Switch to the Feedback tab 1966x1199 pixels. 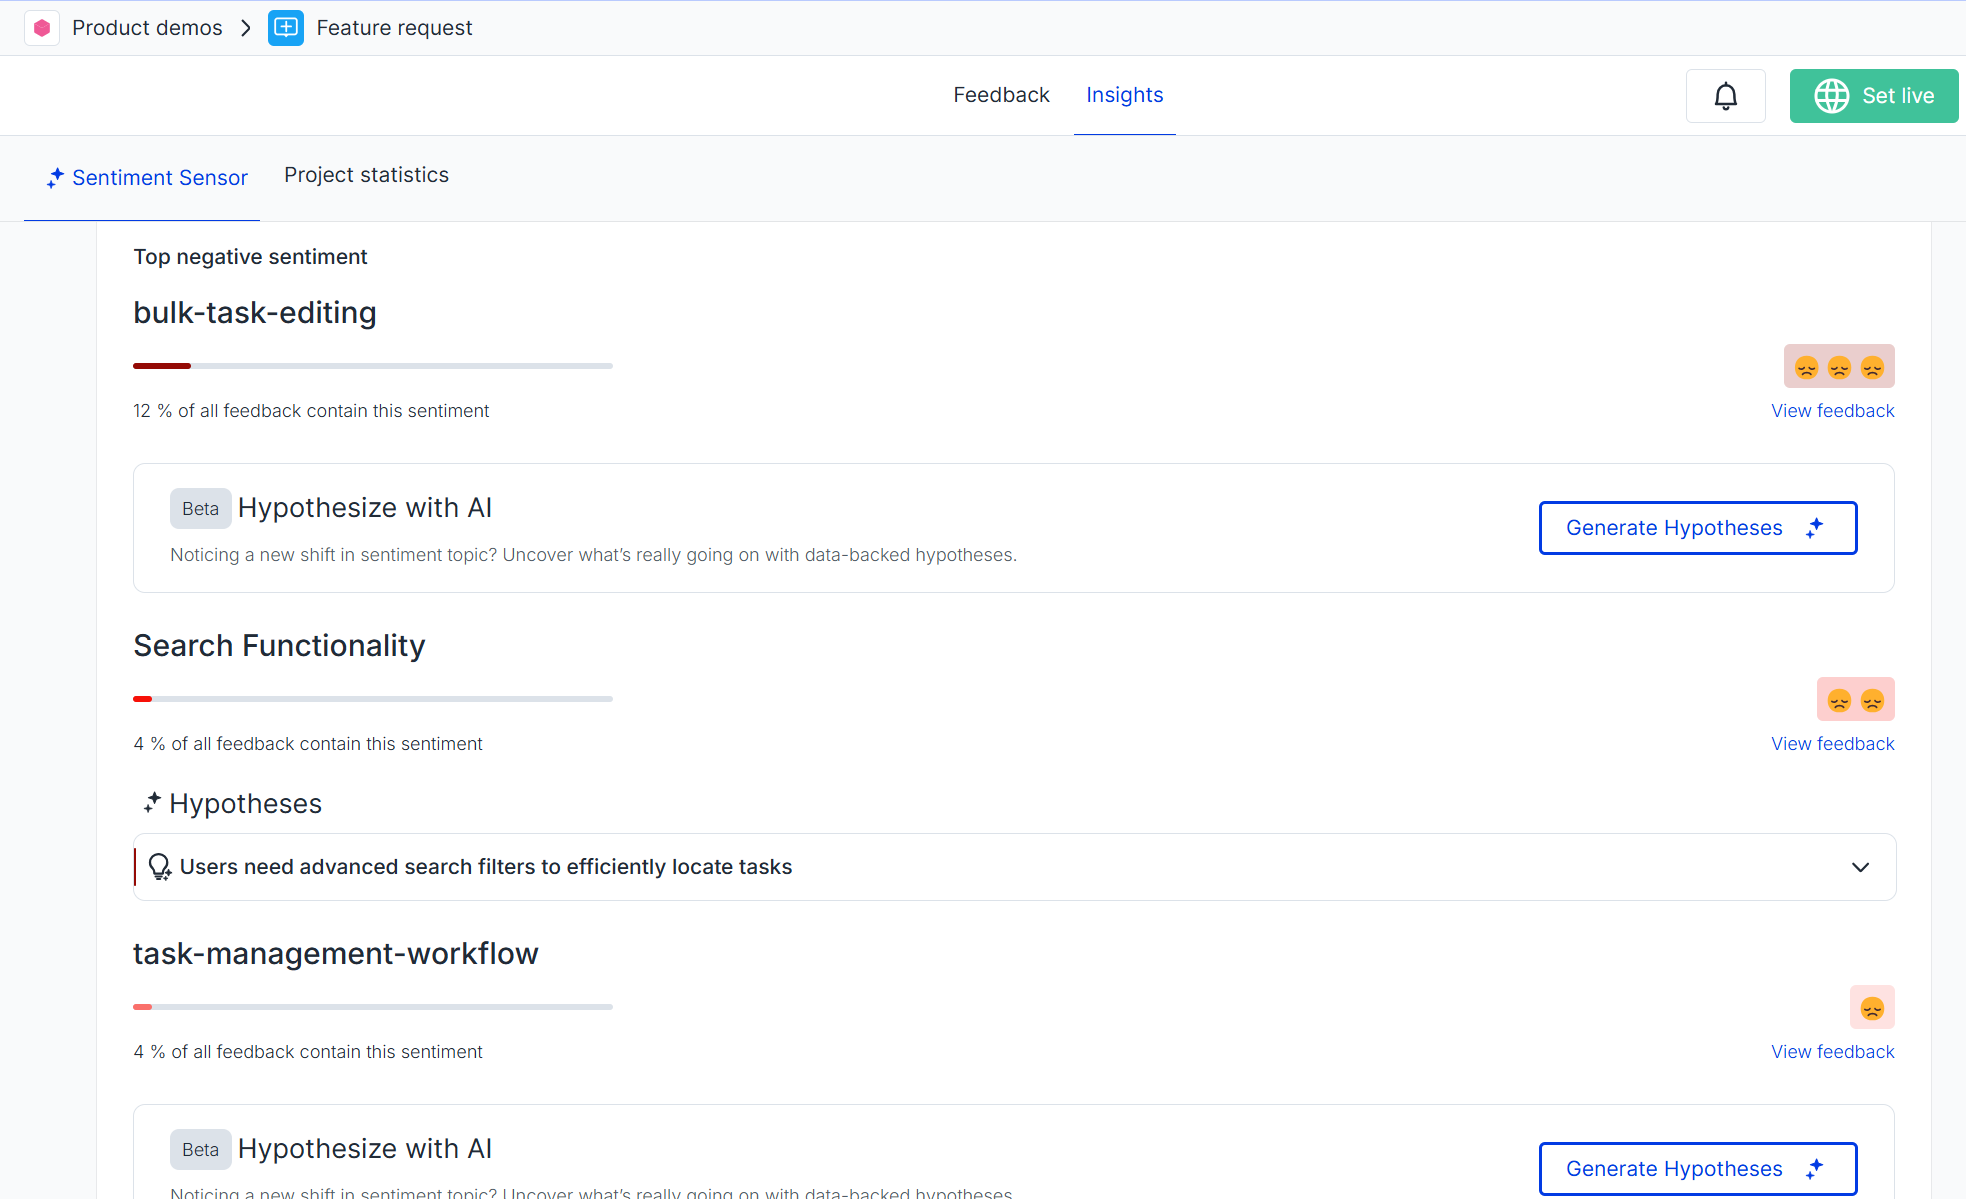pyautogui.click(x=1001, y=95)
